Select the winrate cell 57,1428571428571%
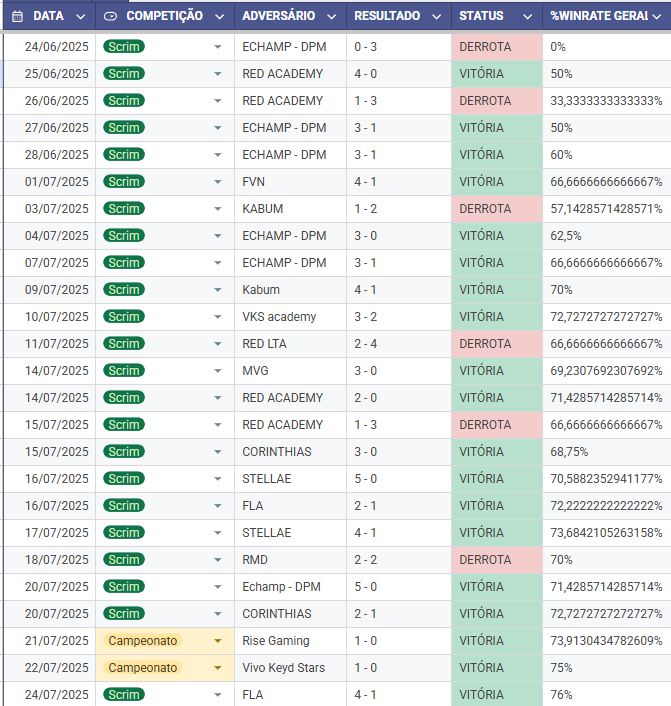 (607, 209)
